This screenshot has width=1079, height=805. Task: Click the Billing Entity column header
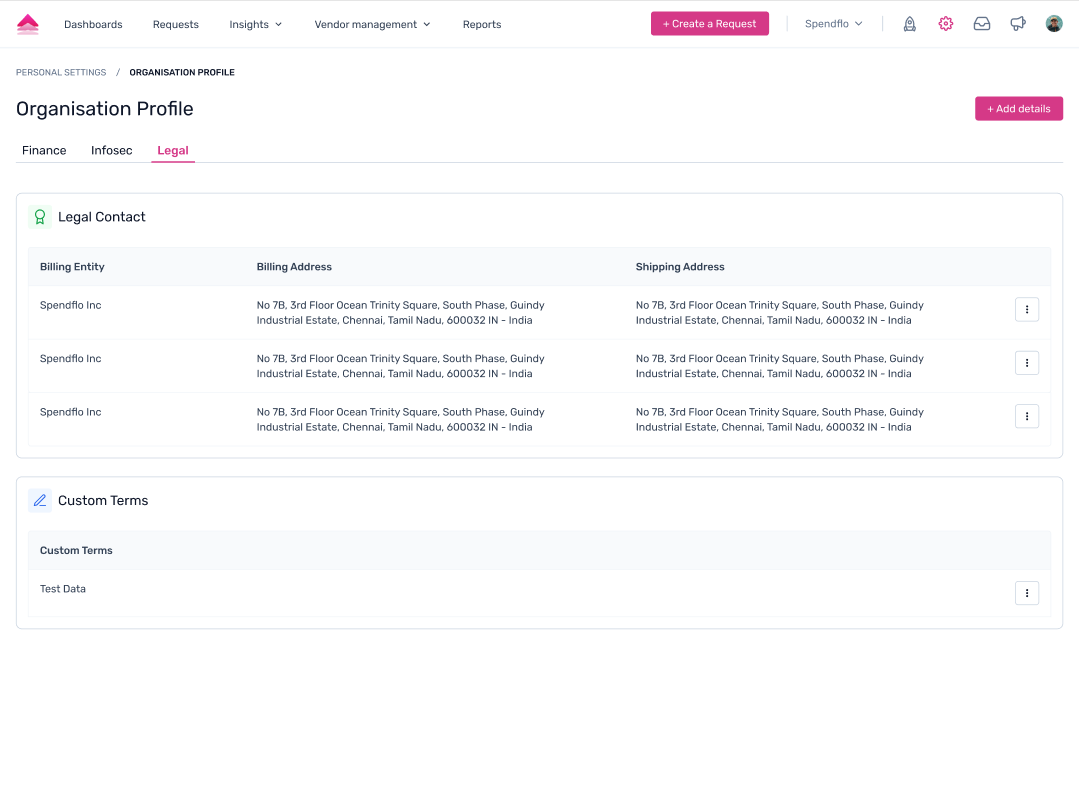coord(72,267)
